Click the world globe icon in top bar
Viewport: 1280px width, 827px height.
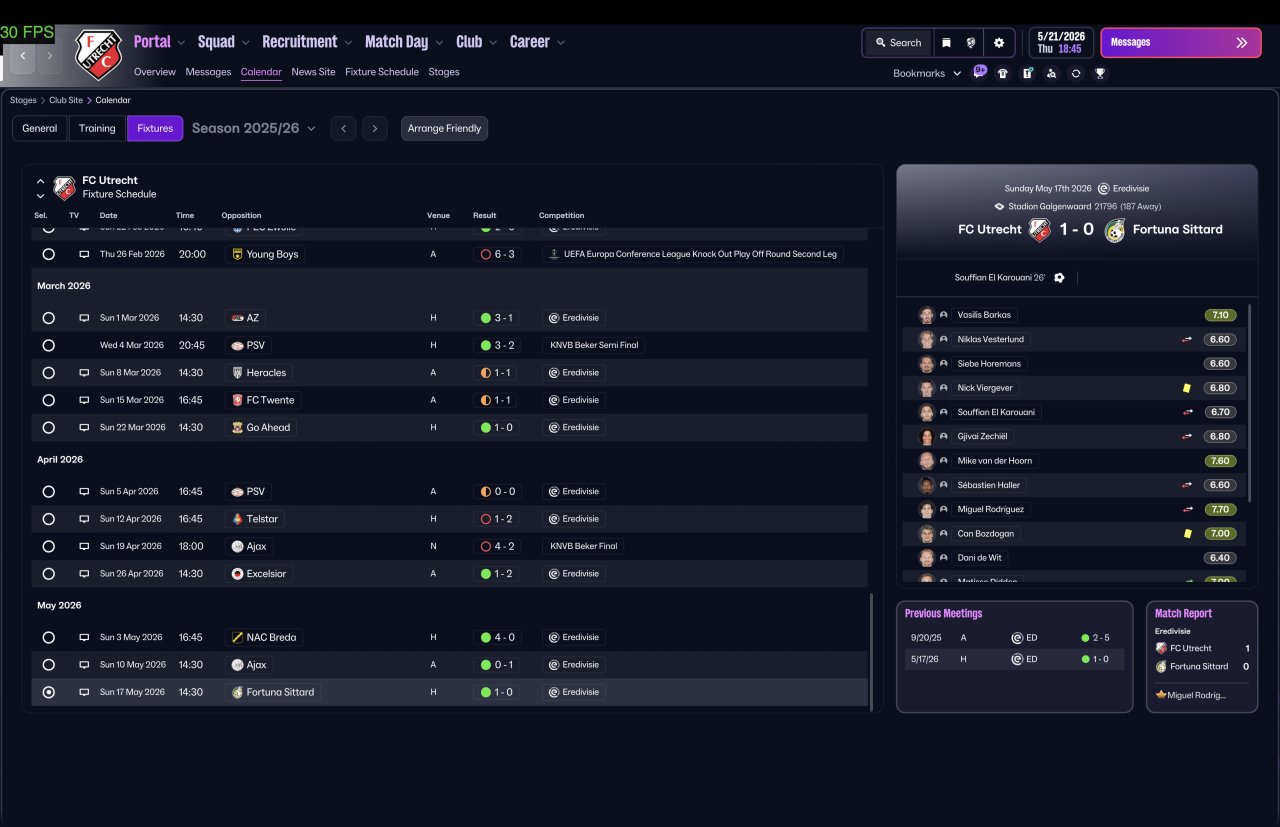coord(970,43)
